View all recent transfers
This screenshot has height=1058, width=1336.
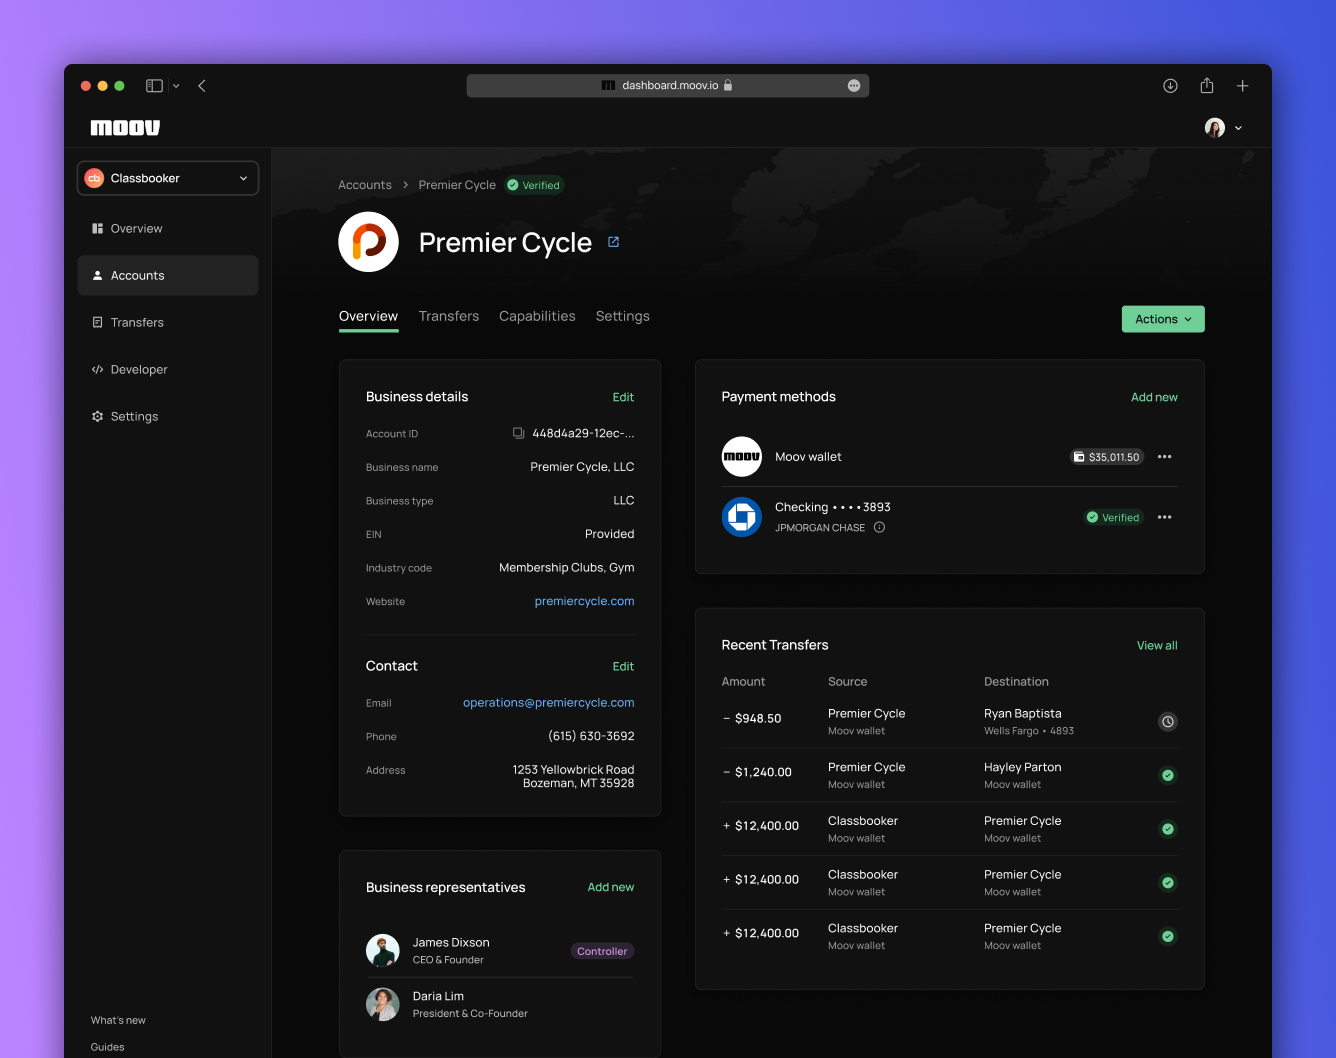(1157, 645)
